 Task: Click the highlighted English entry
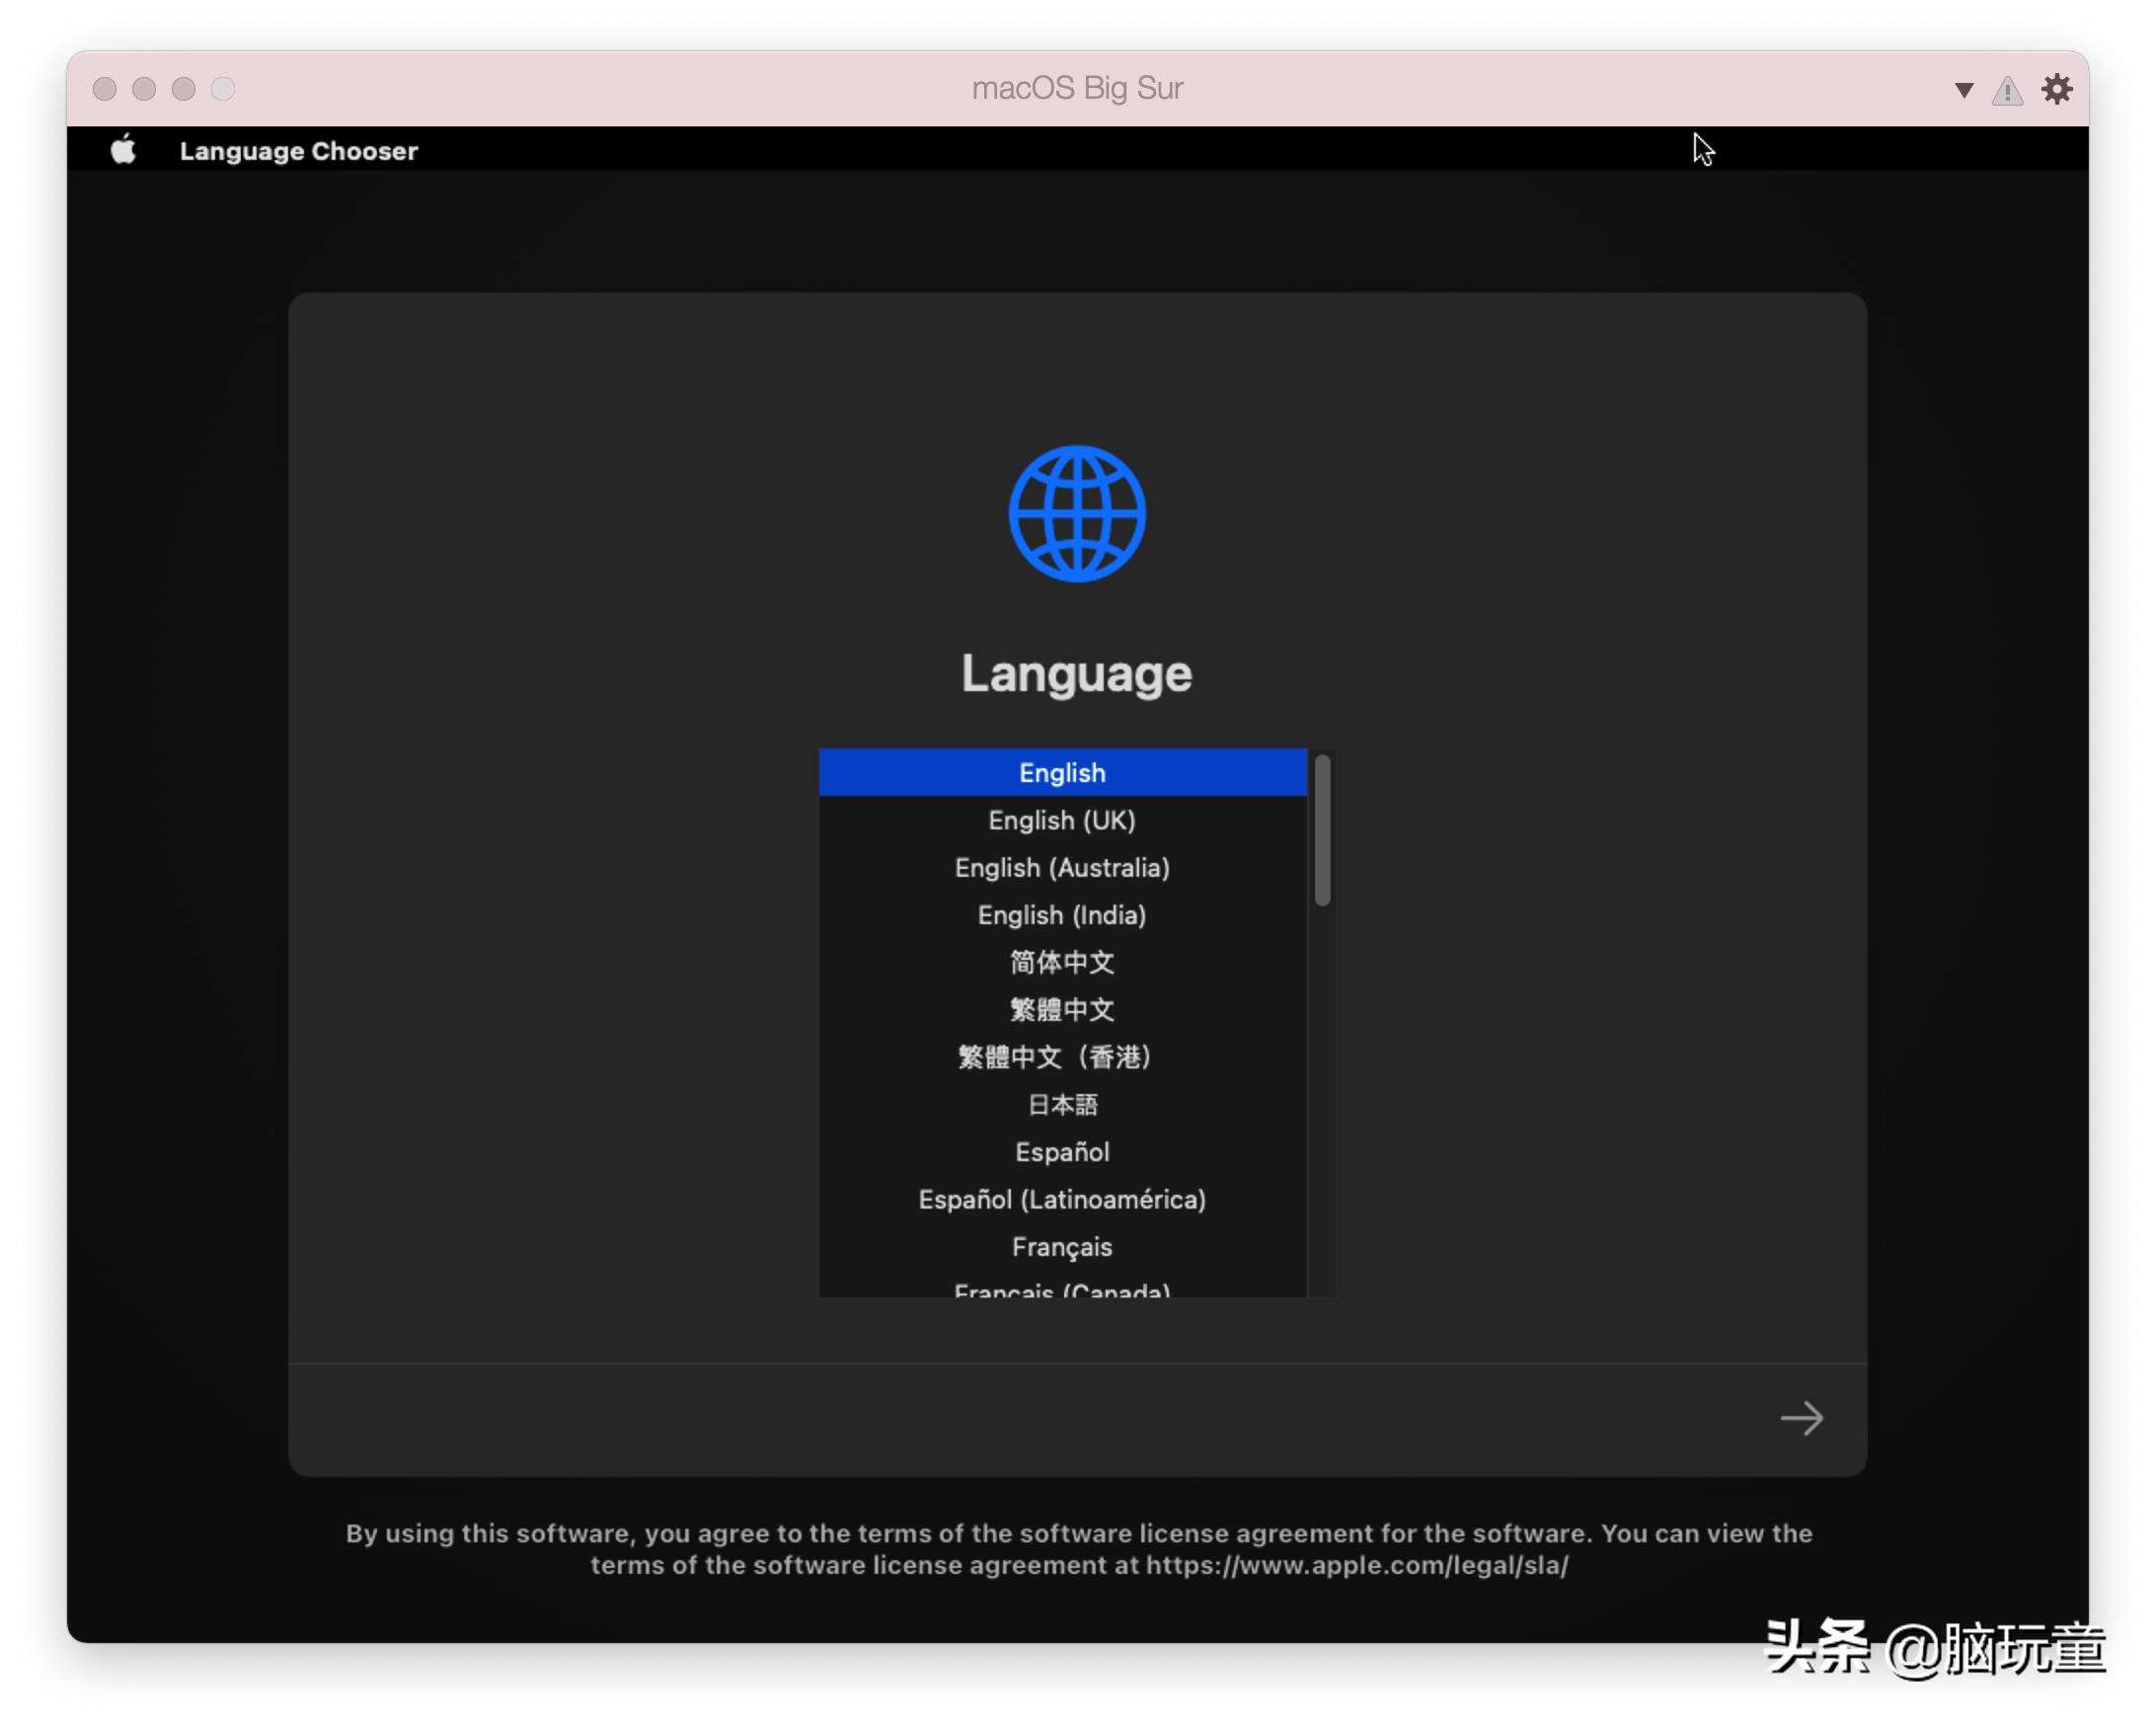[1061, 773]
